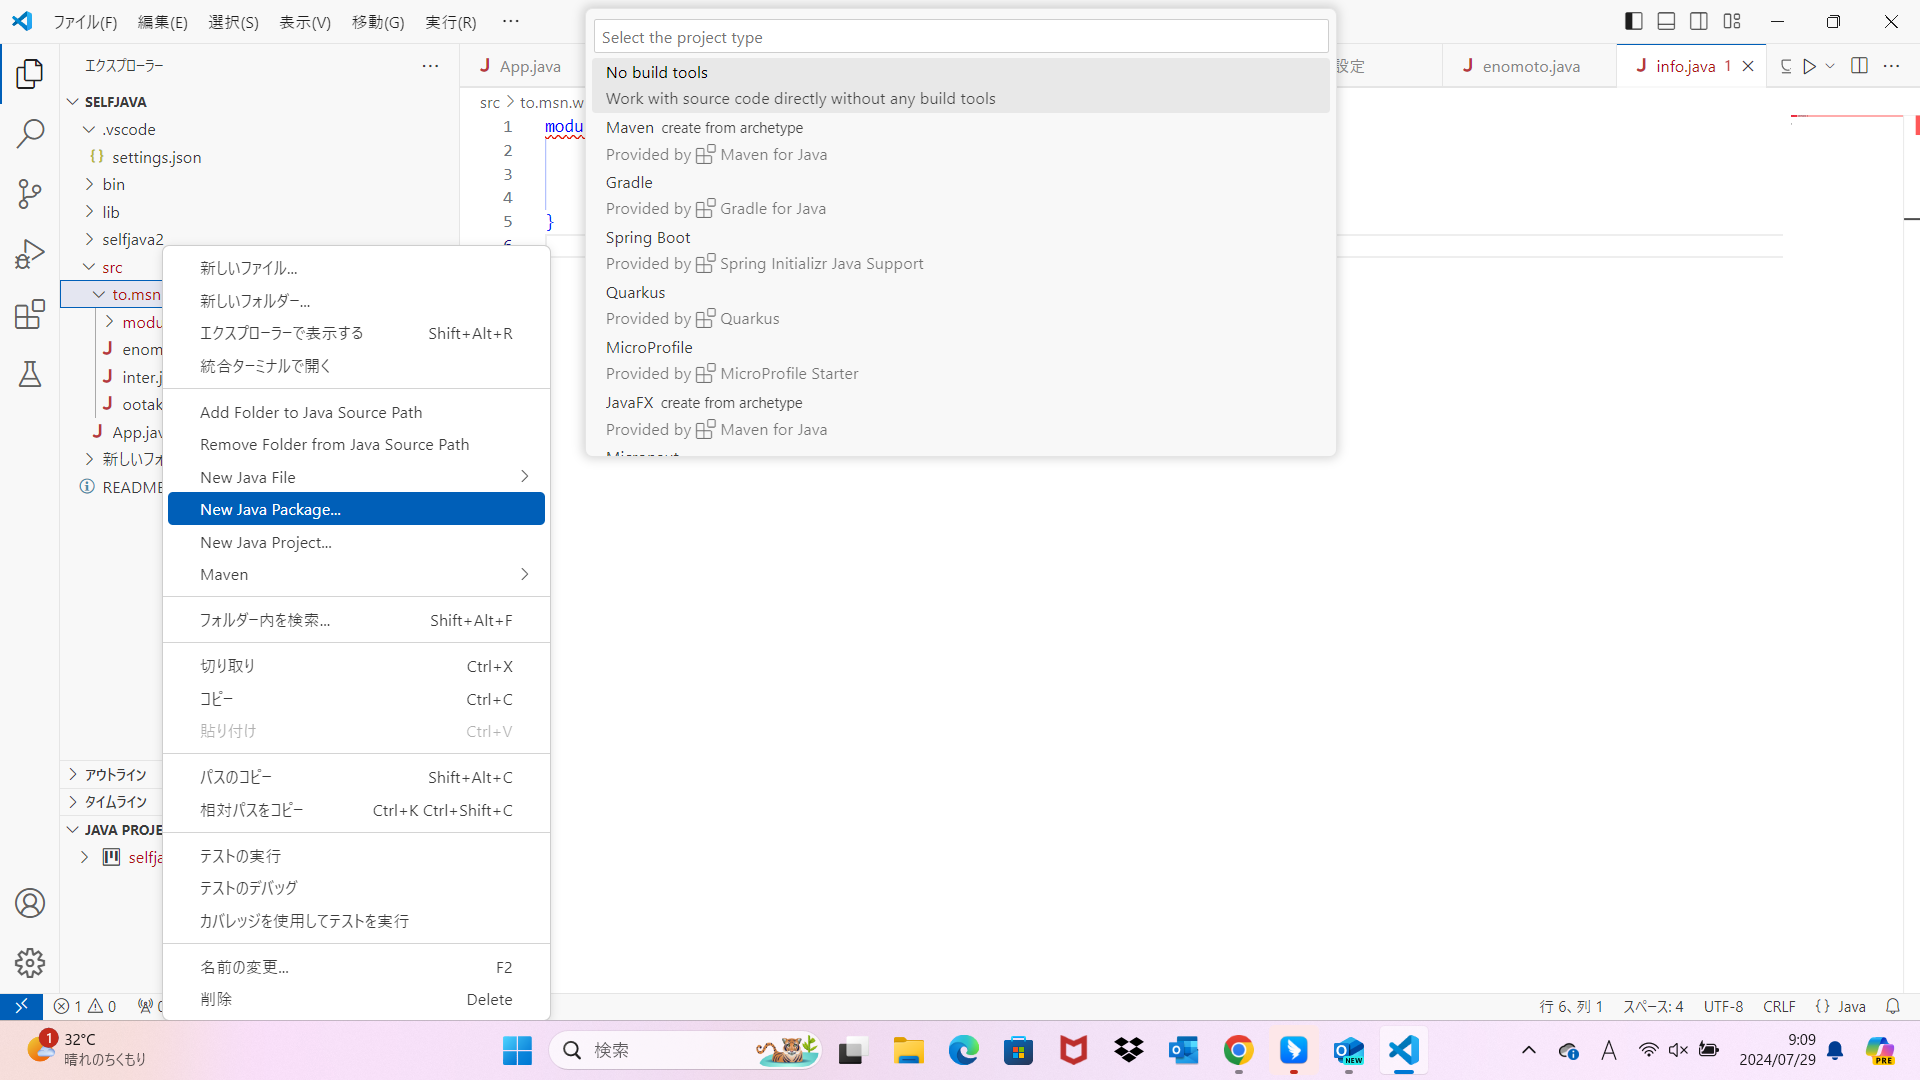This screenshot has width=1920, height=1080.
Task: Choose MicroProfile project type
Action: (x=961, y=361)
